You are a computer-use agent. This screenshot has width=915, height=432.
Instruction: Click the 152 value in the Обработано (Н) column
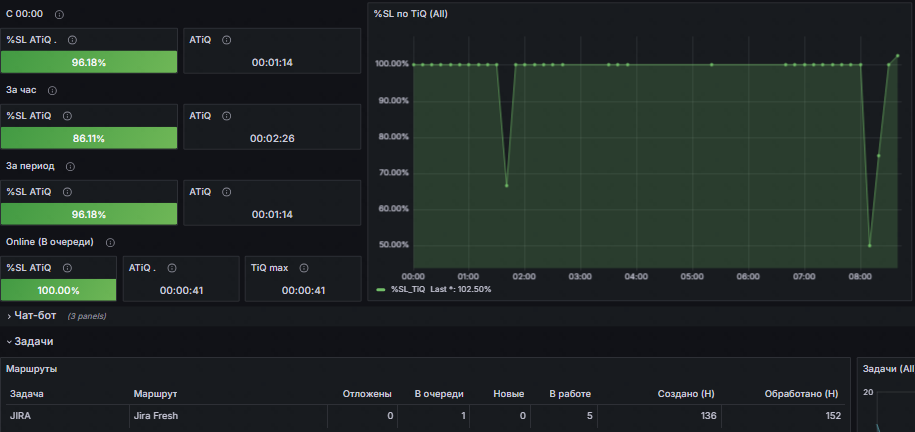pos(833,416)
